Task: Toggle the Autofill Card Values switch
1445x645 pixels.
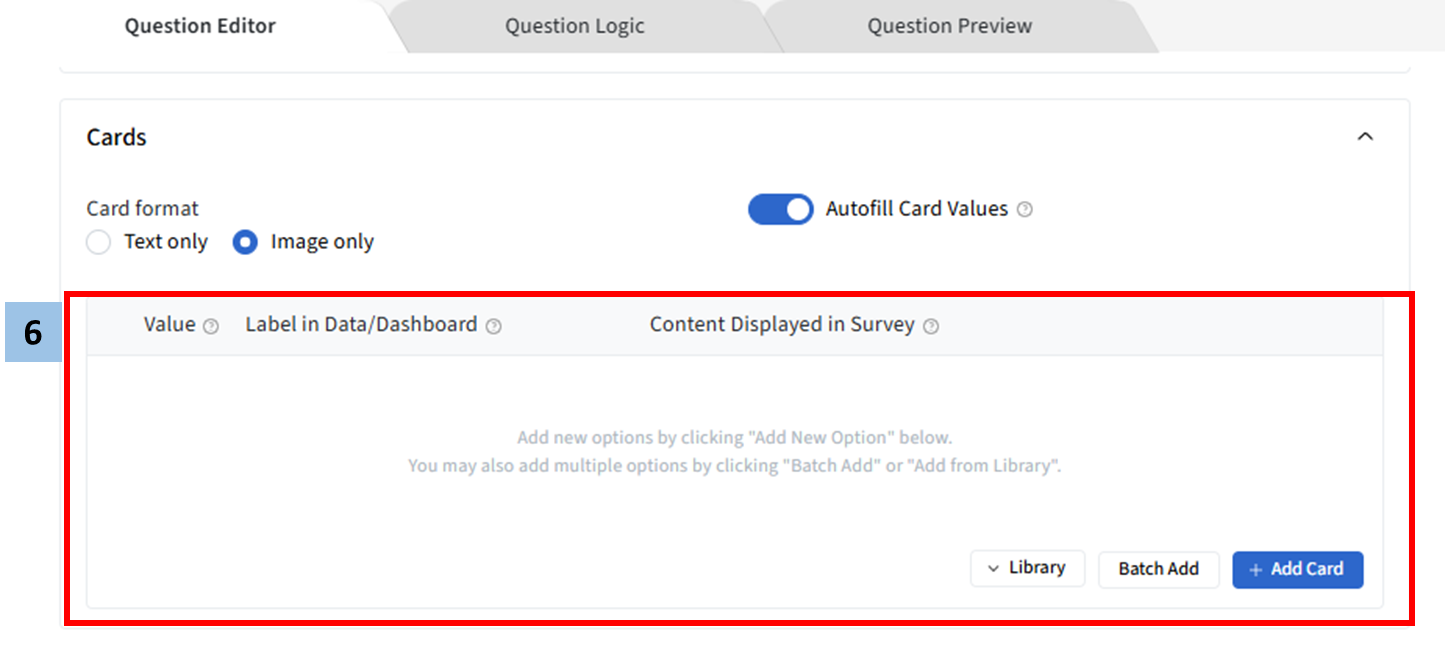Action: click(x=780, y=209)
